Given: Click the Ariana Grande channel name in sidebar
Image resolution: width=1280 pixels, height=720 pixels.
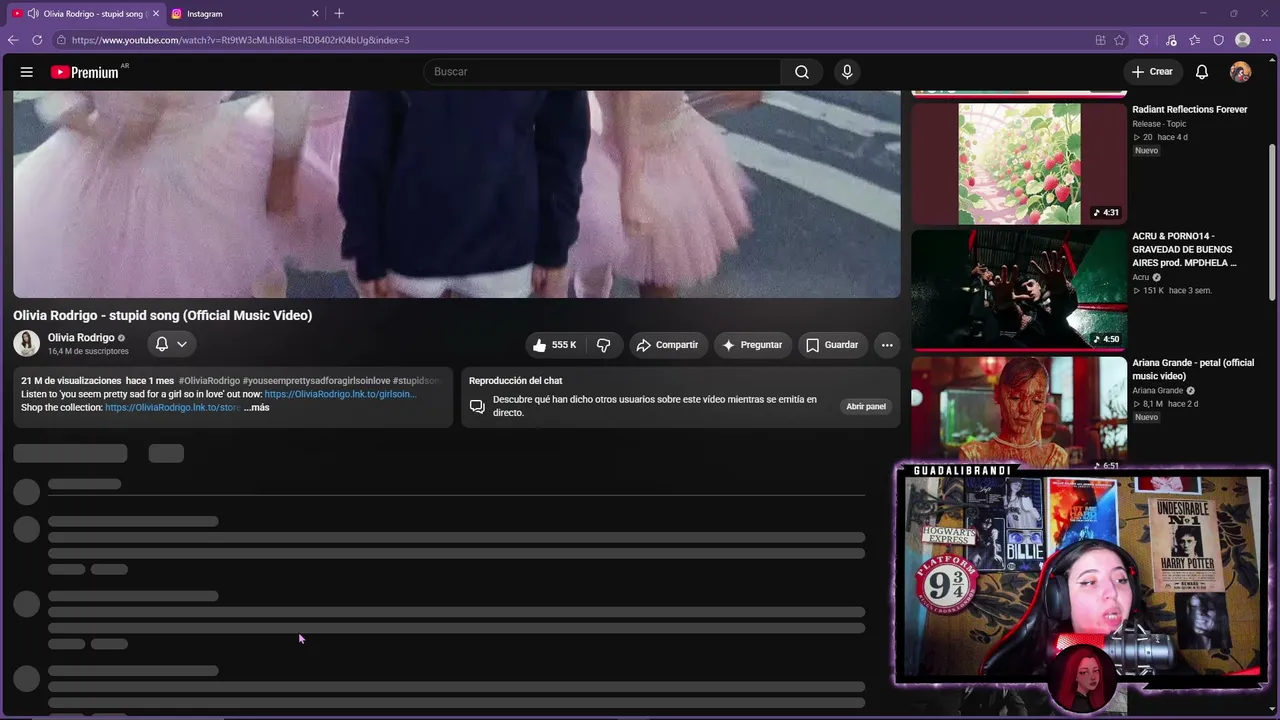Looking at the screenshot, I should (1158, 391).
